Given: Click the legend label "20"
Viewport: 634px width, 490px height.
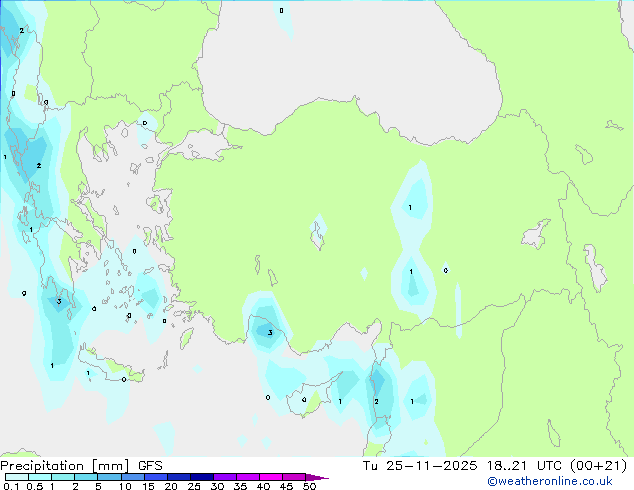Looking at the screenshot, I should coord(171,486).
